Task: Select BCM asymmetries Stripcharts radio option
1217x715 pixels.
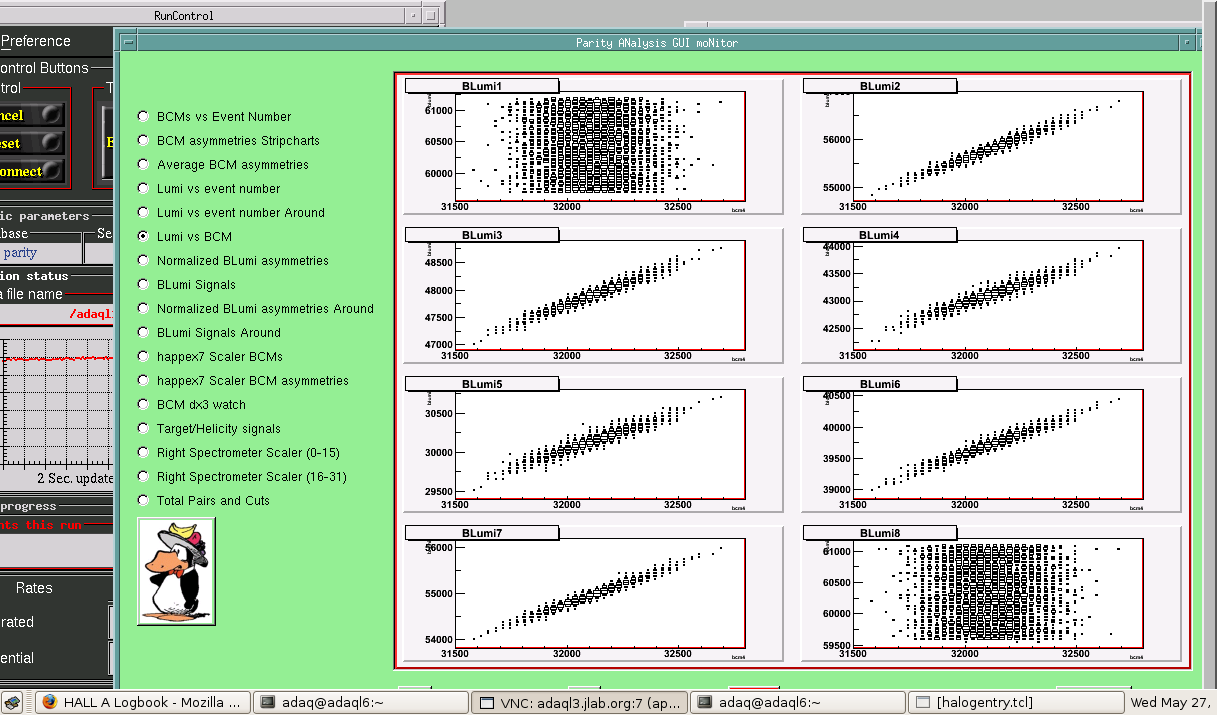Action: [143, 141]
